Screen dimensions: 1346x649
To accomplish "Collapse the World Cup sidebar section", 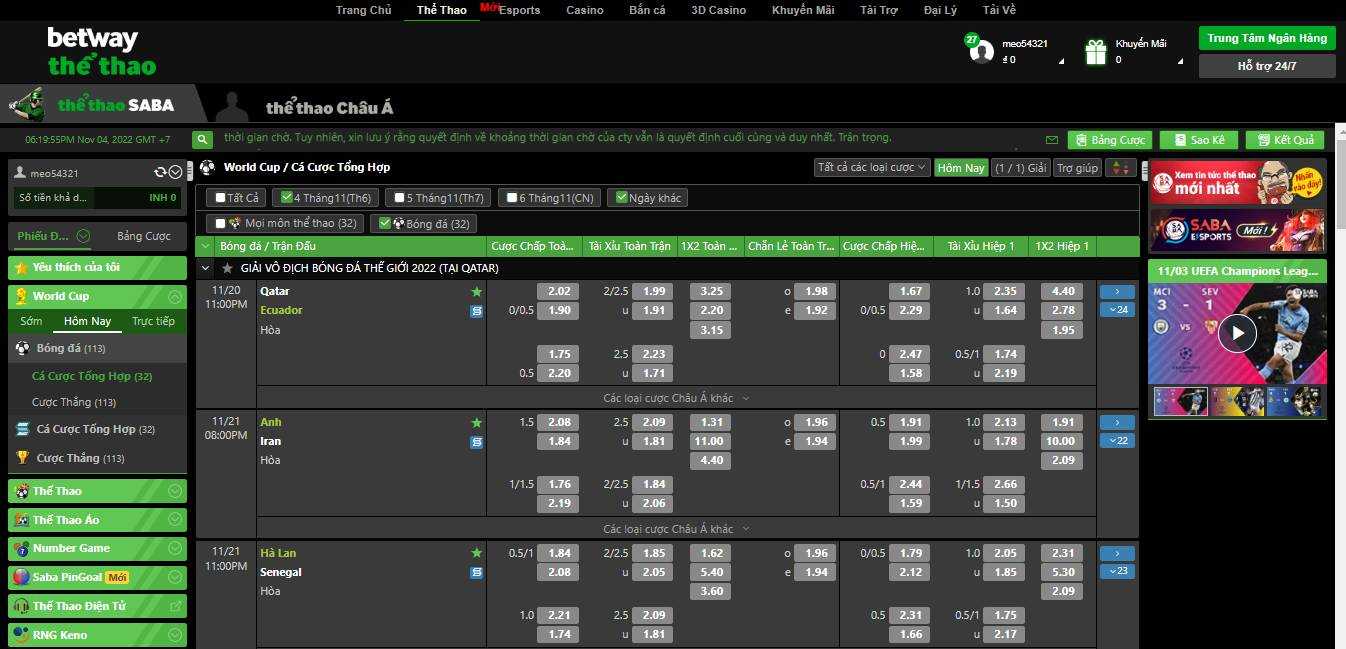I will [175, 296].
